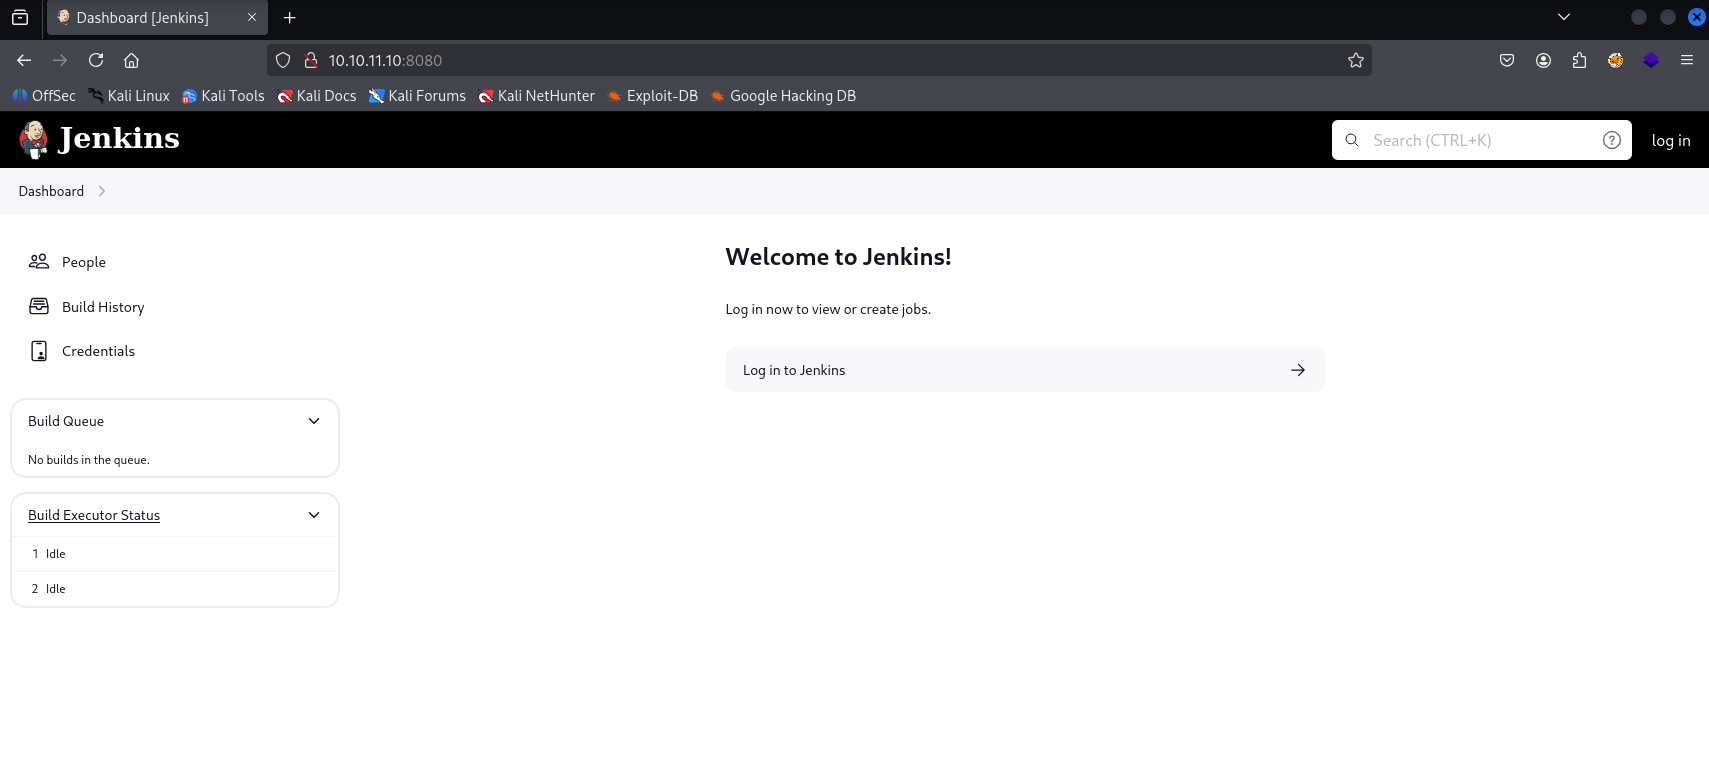Click the purple extension icon in toolbar
1709x768 pixels.
click(x=1651, y=60)
